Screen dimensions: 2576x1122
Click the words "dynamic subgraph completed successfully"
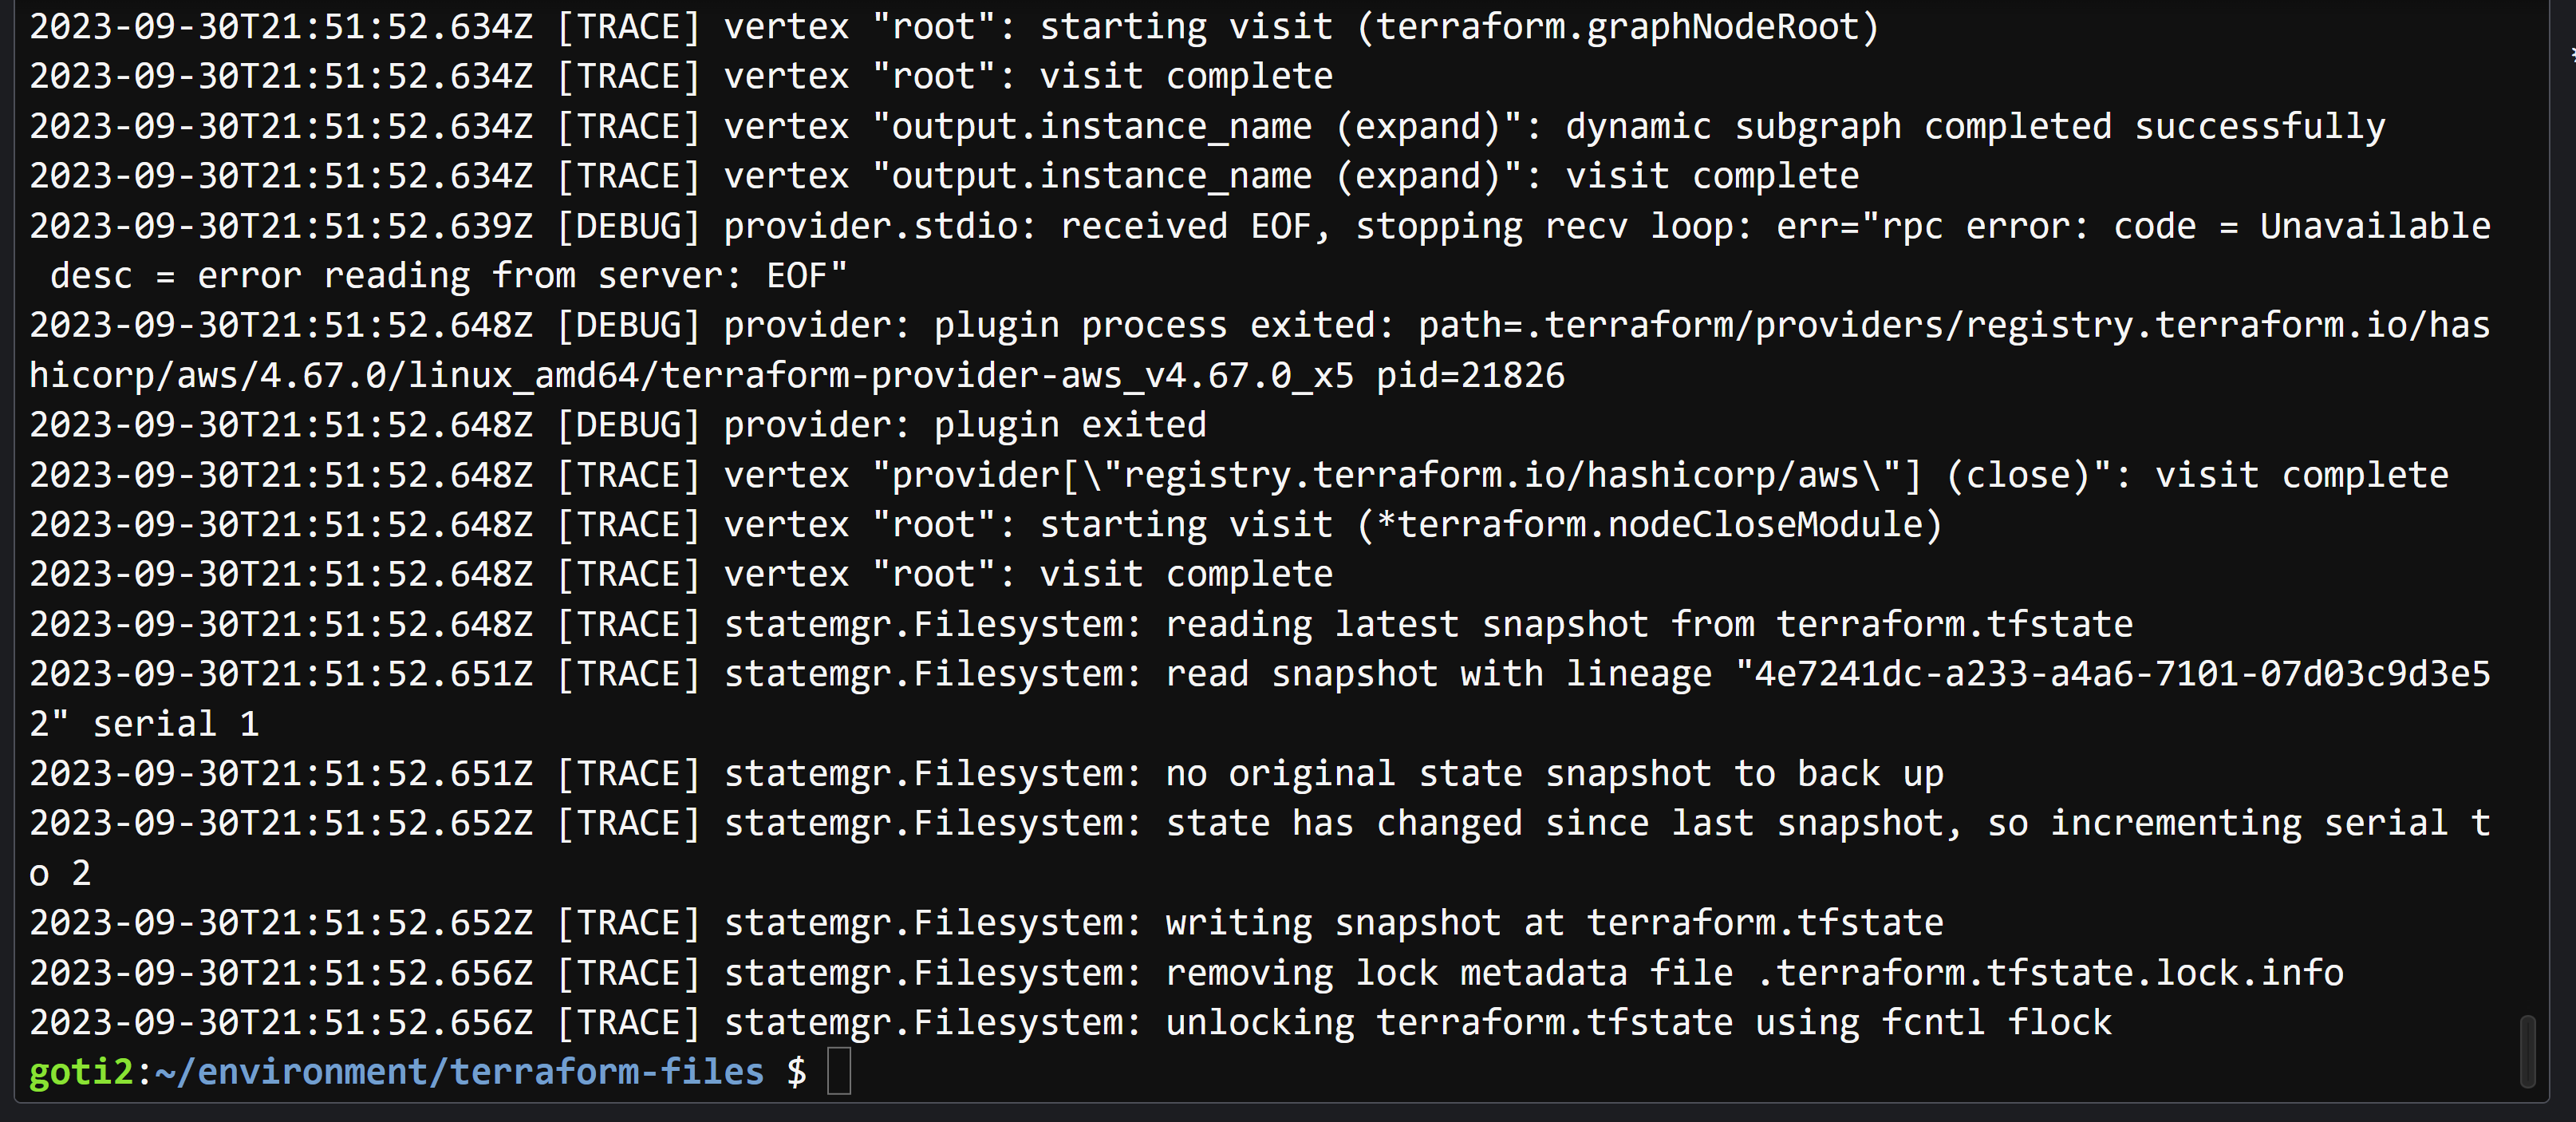[x=1975, y=126]
